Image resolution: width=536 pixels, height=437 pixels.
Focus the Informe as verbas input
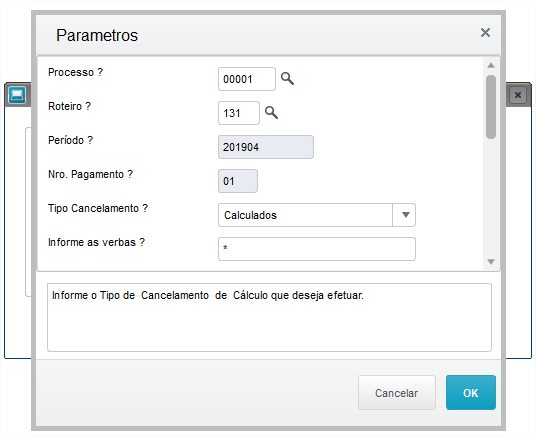[317, 249]
